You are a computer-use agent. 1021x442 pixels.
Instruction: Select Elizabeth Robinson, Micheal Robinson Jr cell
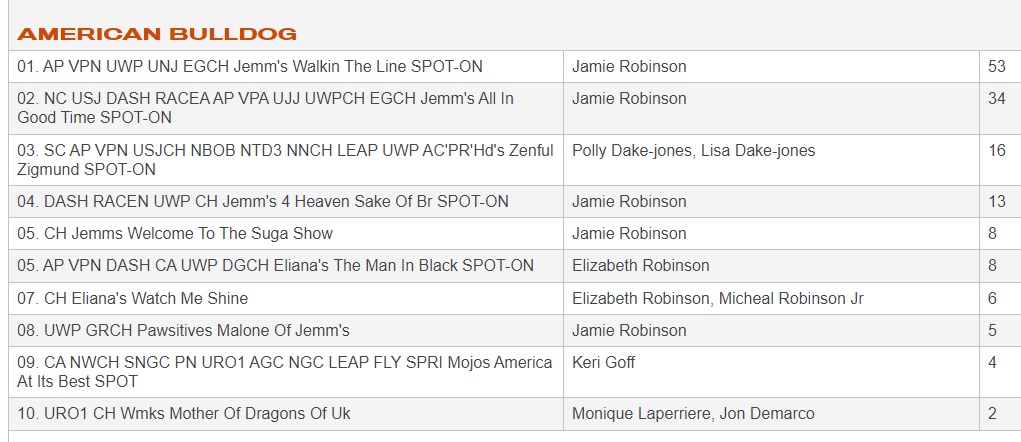click(x=717, y=298)
